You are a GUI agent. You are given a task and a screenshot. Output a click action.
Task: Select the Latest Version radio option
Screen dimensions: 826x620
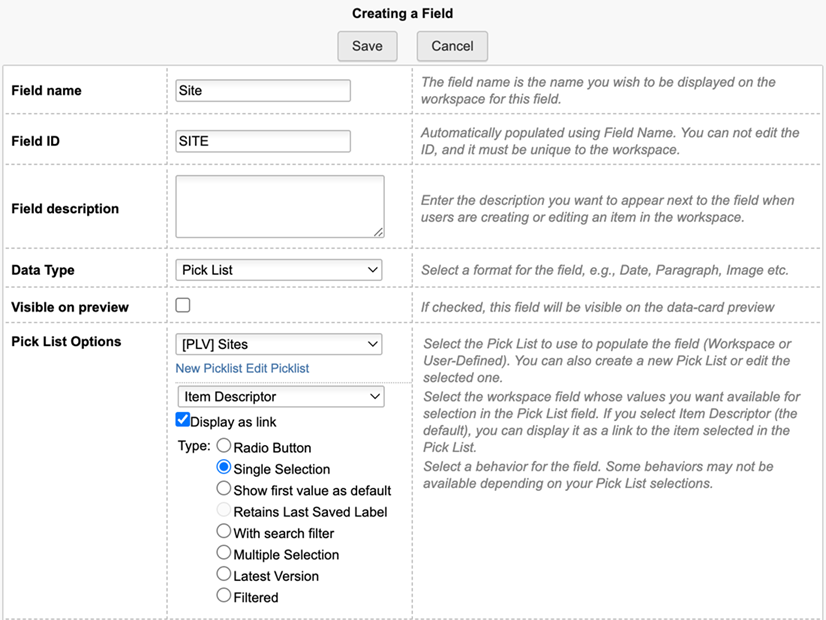tap(224, 575)
